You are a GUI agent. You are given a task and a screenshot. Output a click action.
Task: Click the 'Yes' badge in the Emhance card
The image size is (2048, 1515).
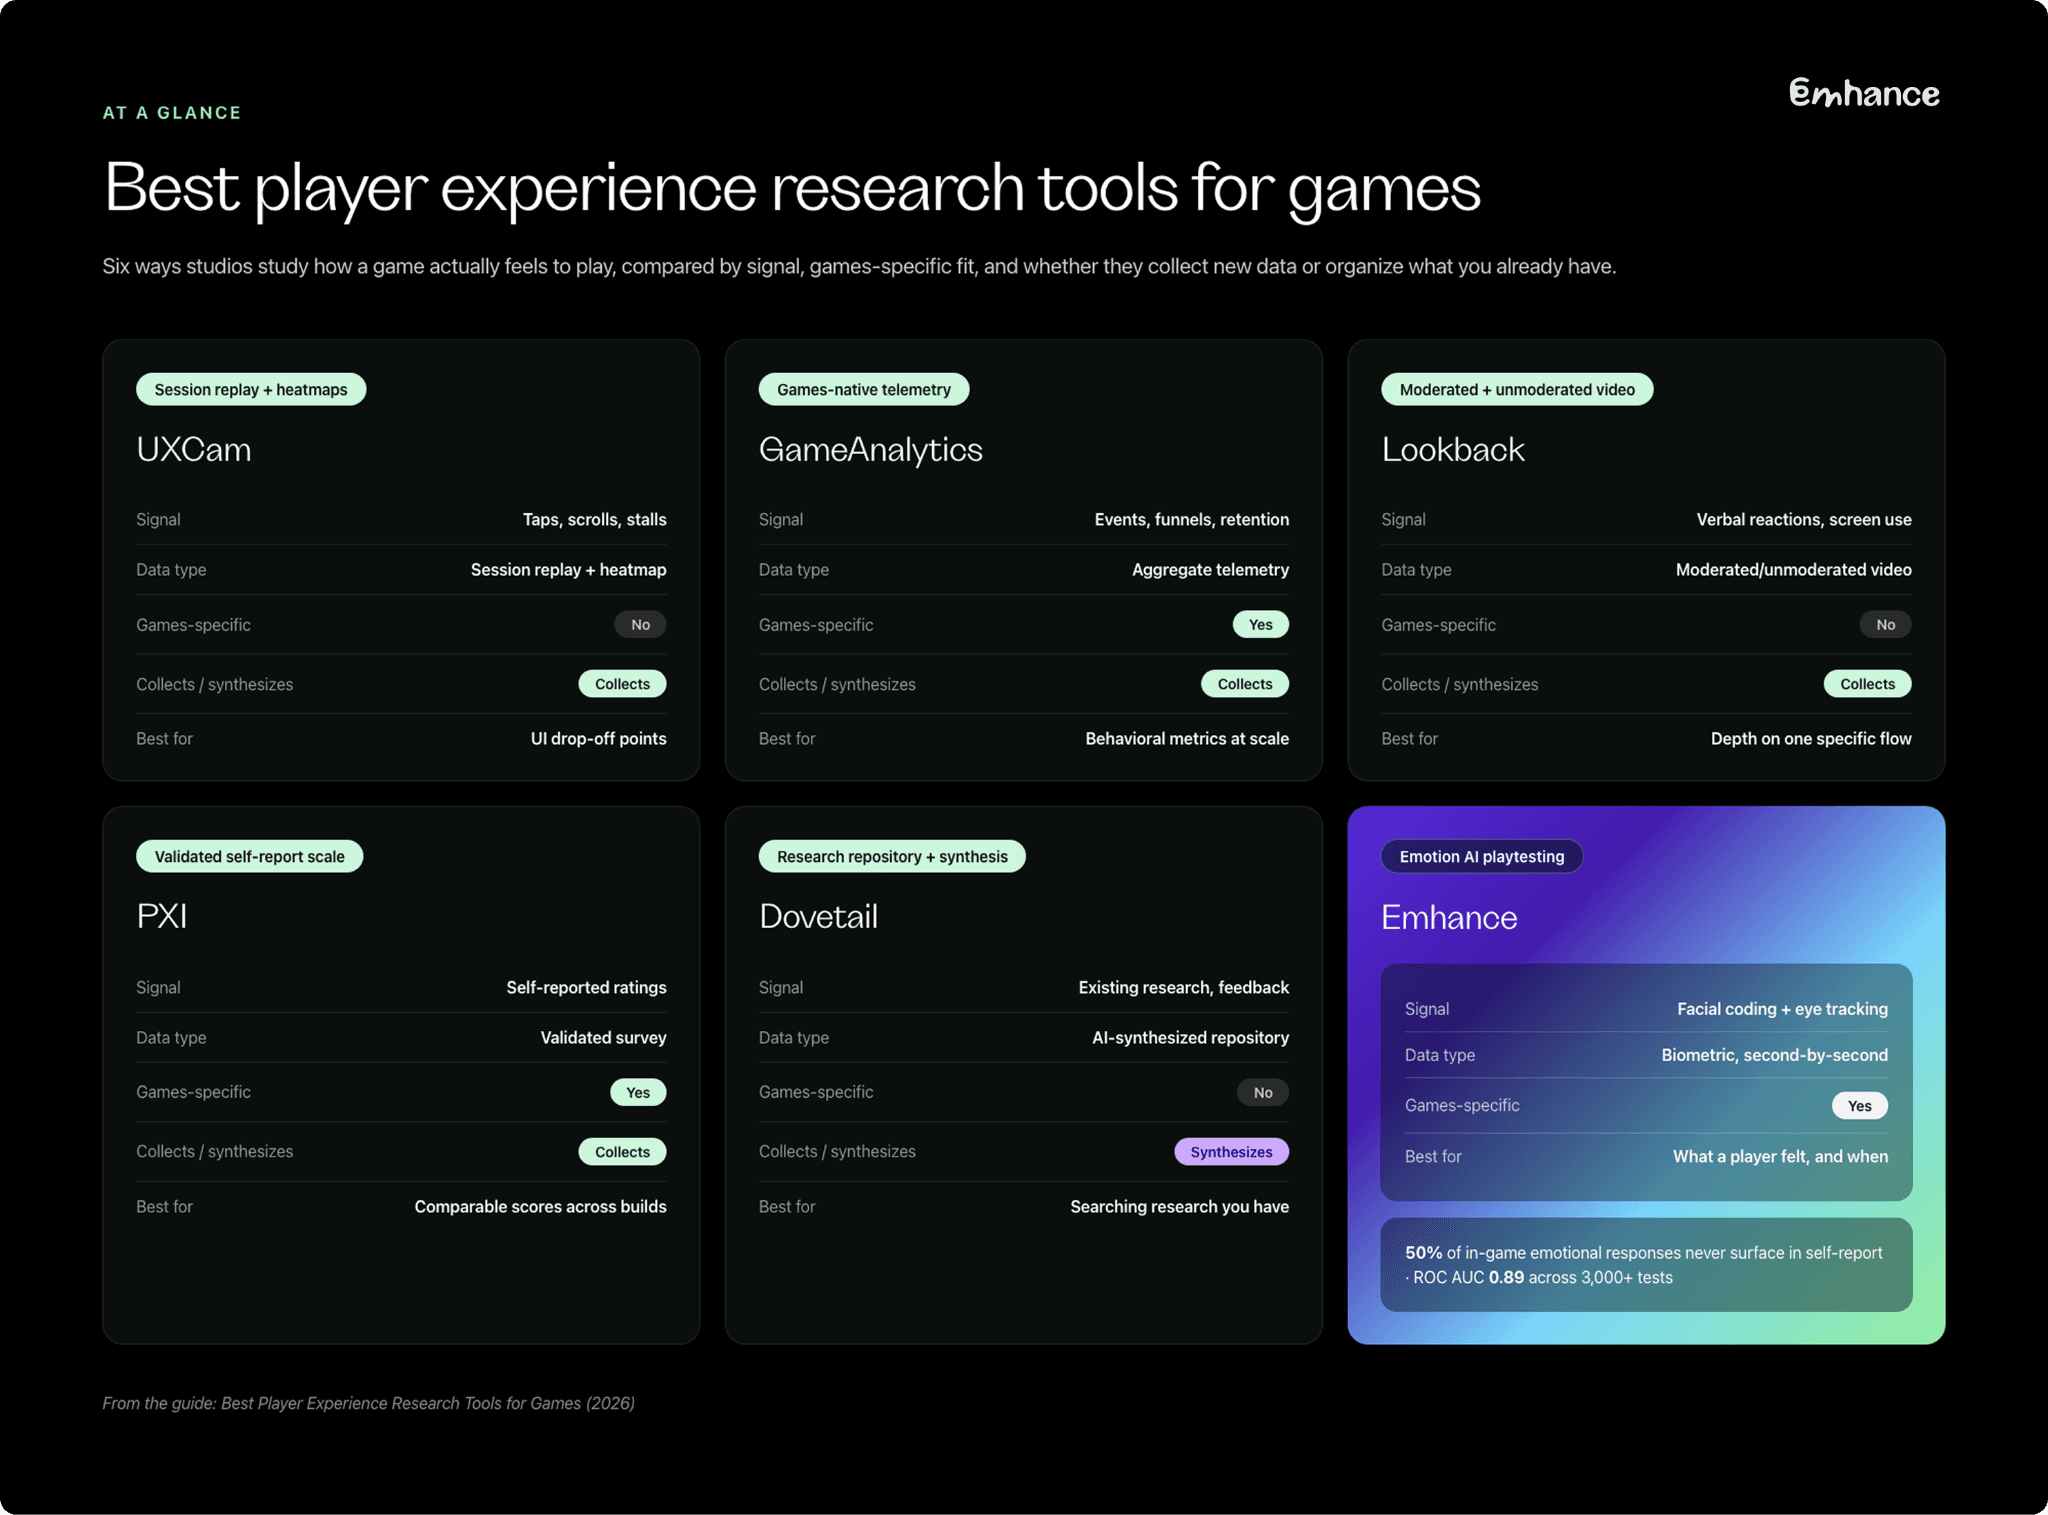[1860, 1105]
